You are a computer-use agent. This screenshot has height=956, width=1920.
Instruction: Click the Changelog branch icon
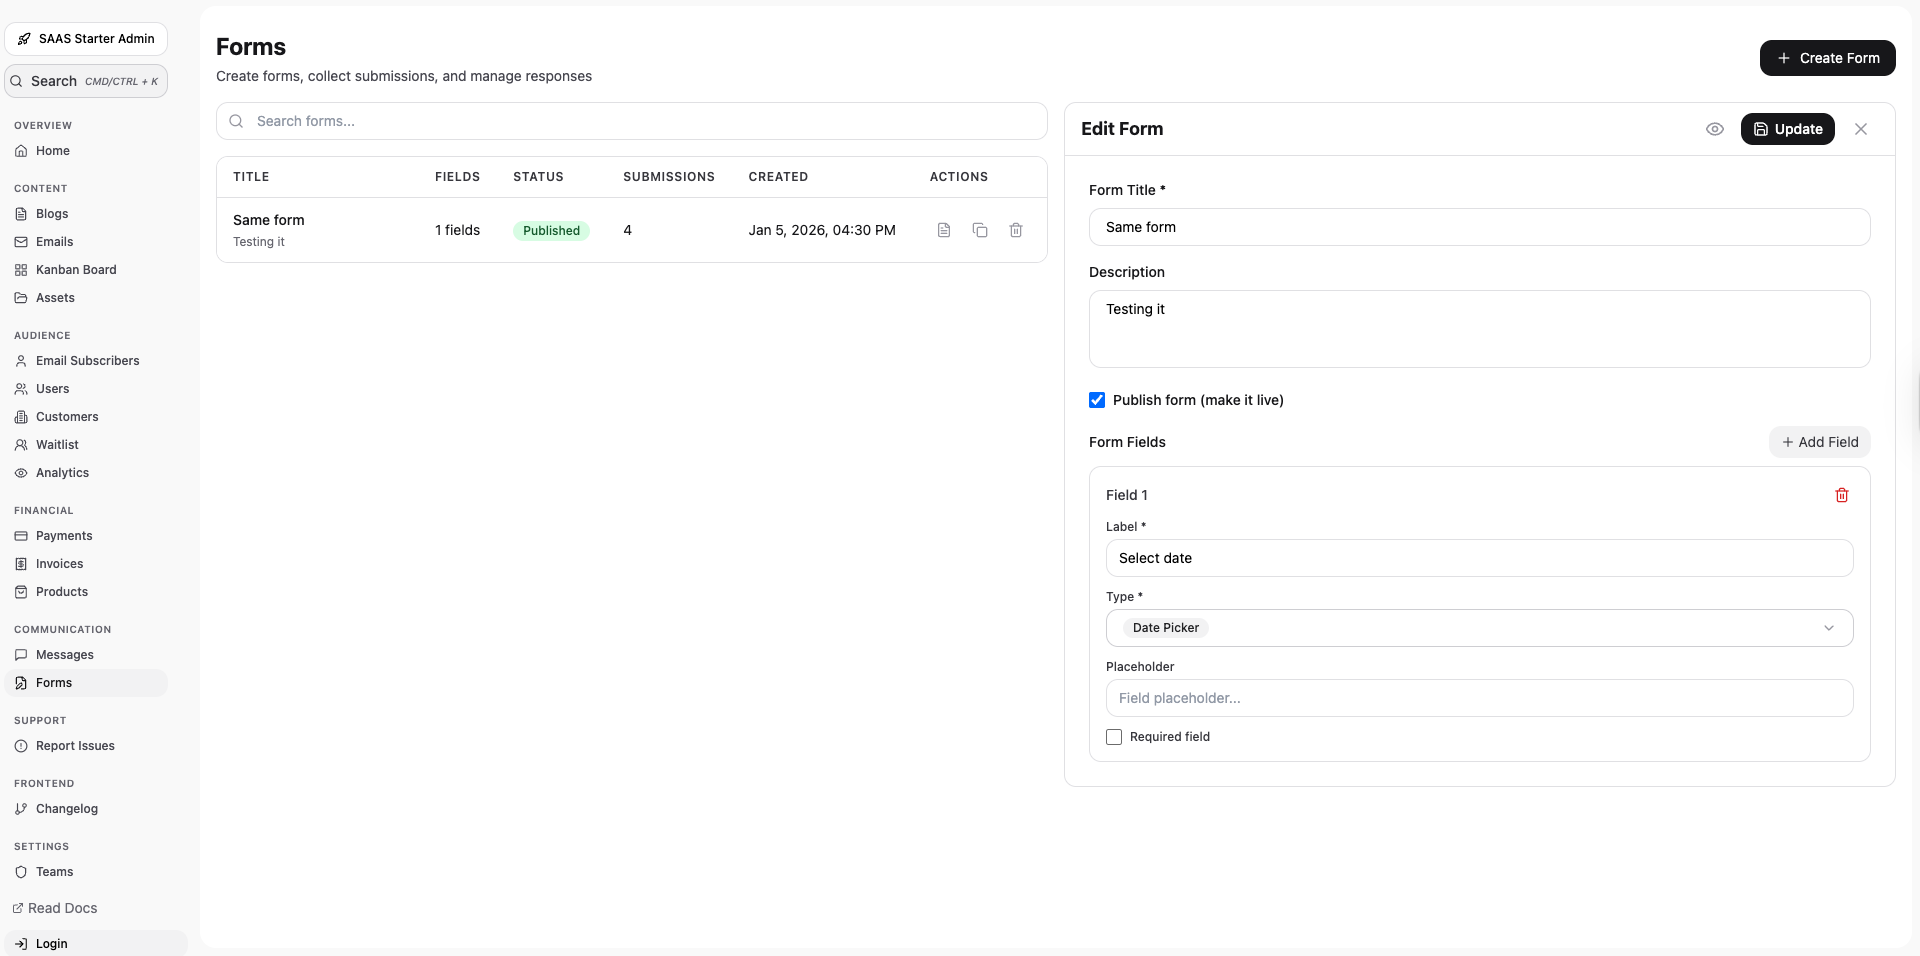tap(21, 809)
